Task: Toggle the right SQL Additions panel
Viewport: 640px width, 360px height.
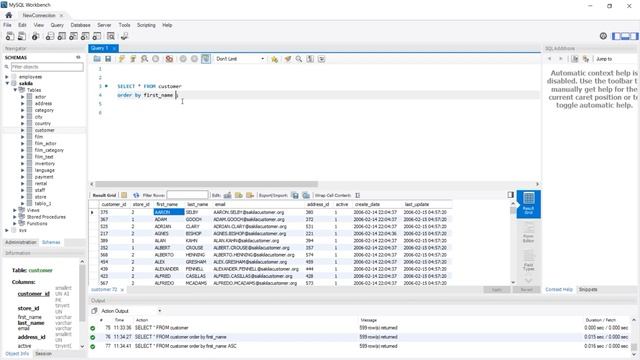Action: click(x=634, y=36)
